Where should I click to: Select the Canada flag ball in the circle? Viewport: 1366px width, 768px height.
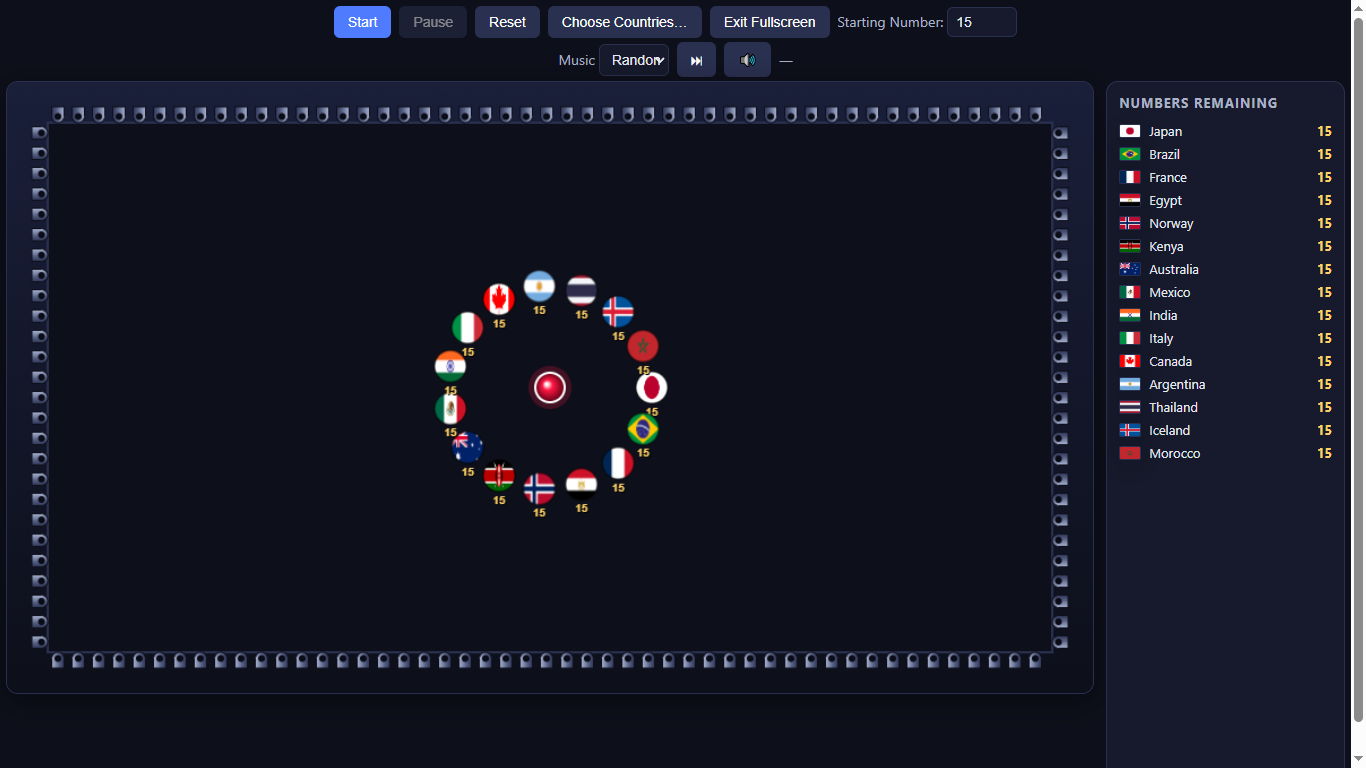(x=499, y=299)
